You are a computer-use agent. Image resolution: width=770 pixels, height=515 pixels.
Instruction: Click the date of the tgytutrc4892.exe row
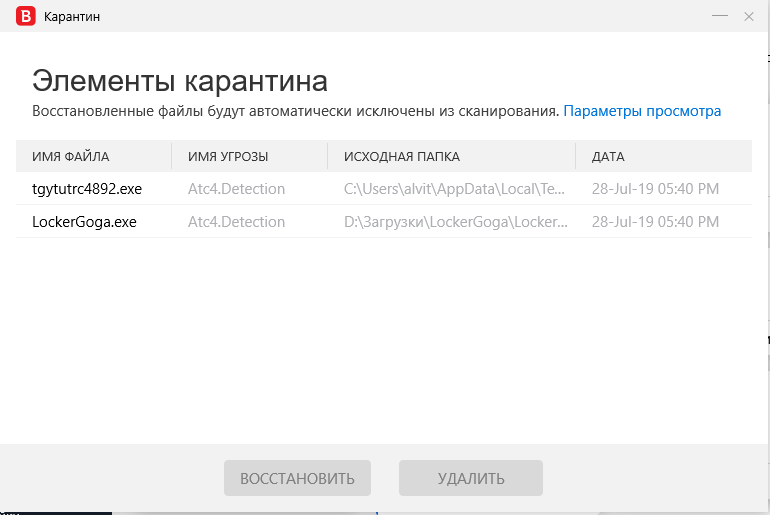coord(655,188)
